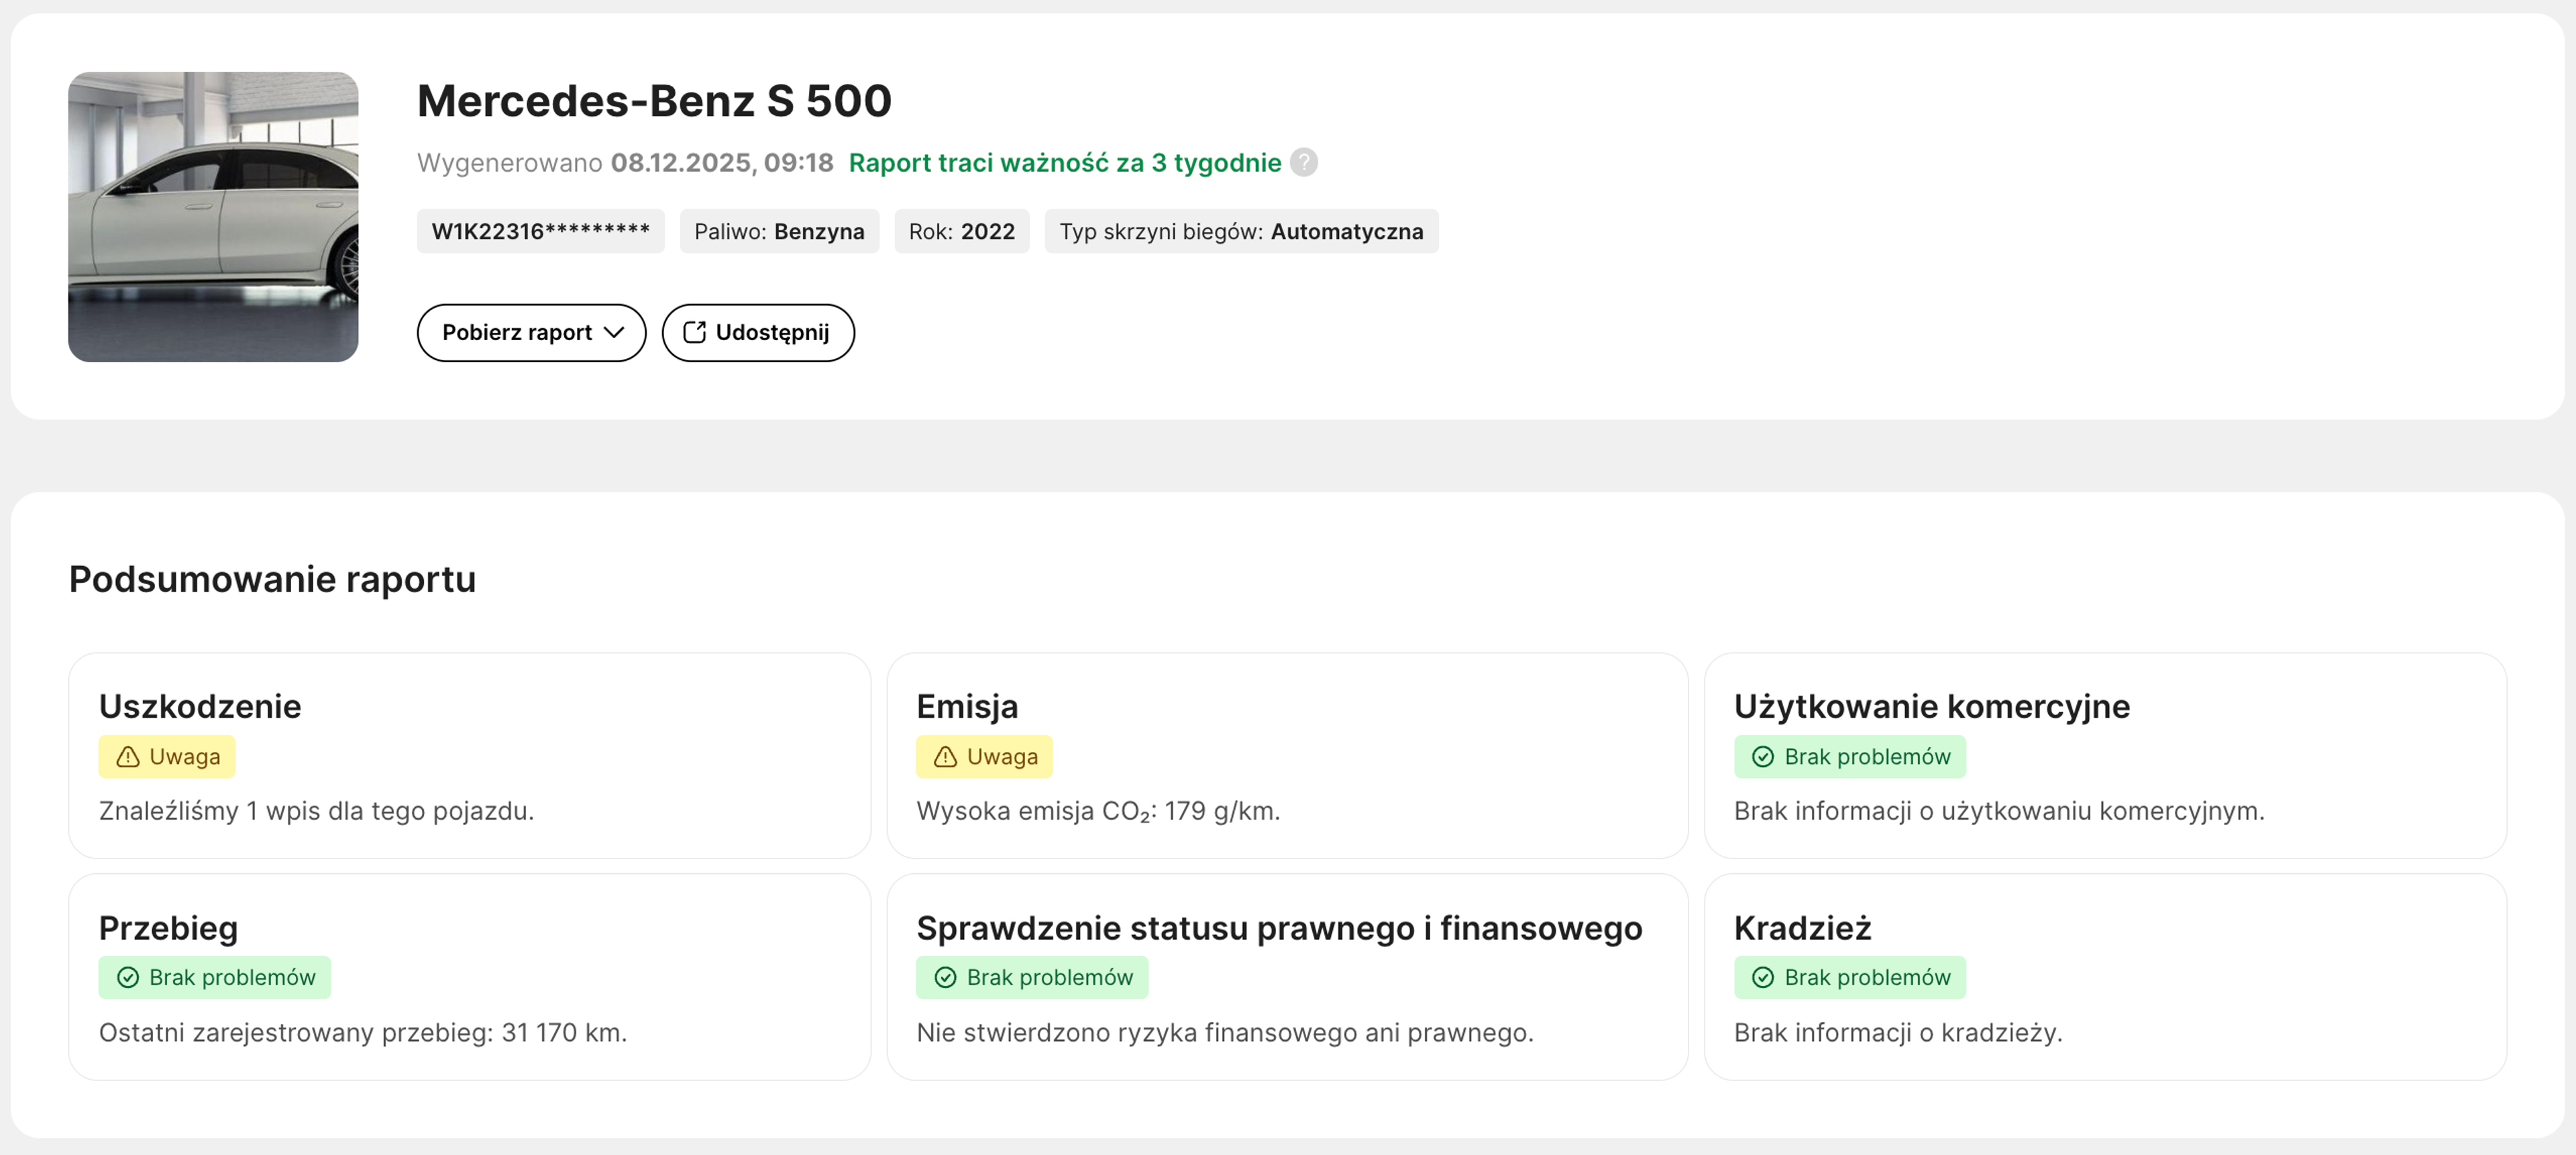The height and width of the screenshot is (1155, 2576).
Task: Click the Udostępnij share button
Action: [758, 333]
